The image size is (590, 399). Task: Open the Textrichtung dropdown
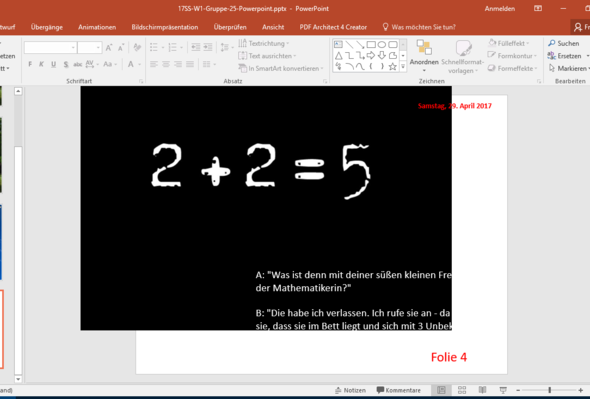pos(264,43)
